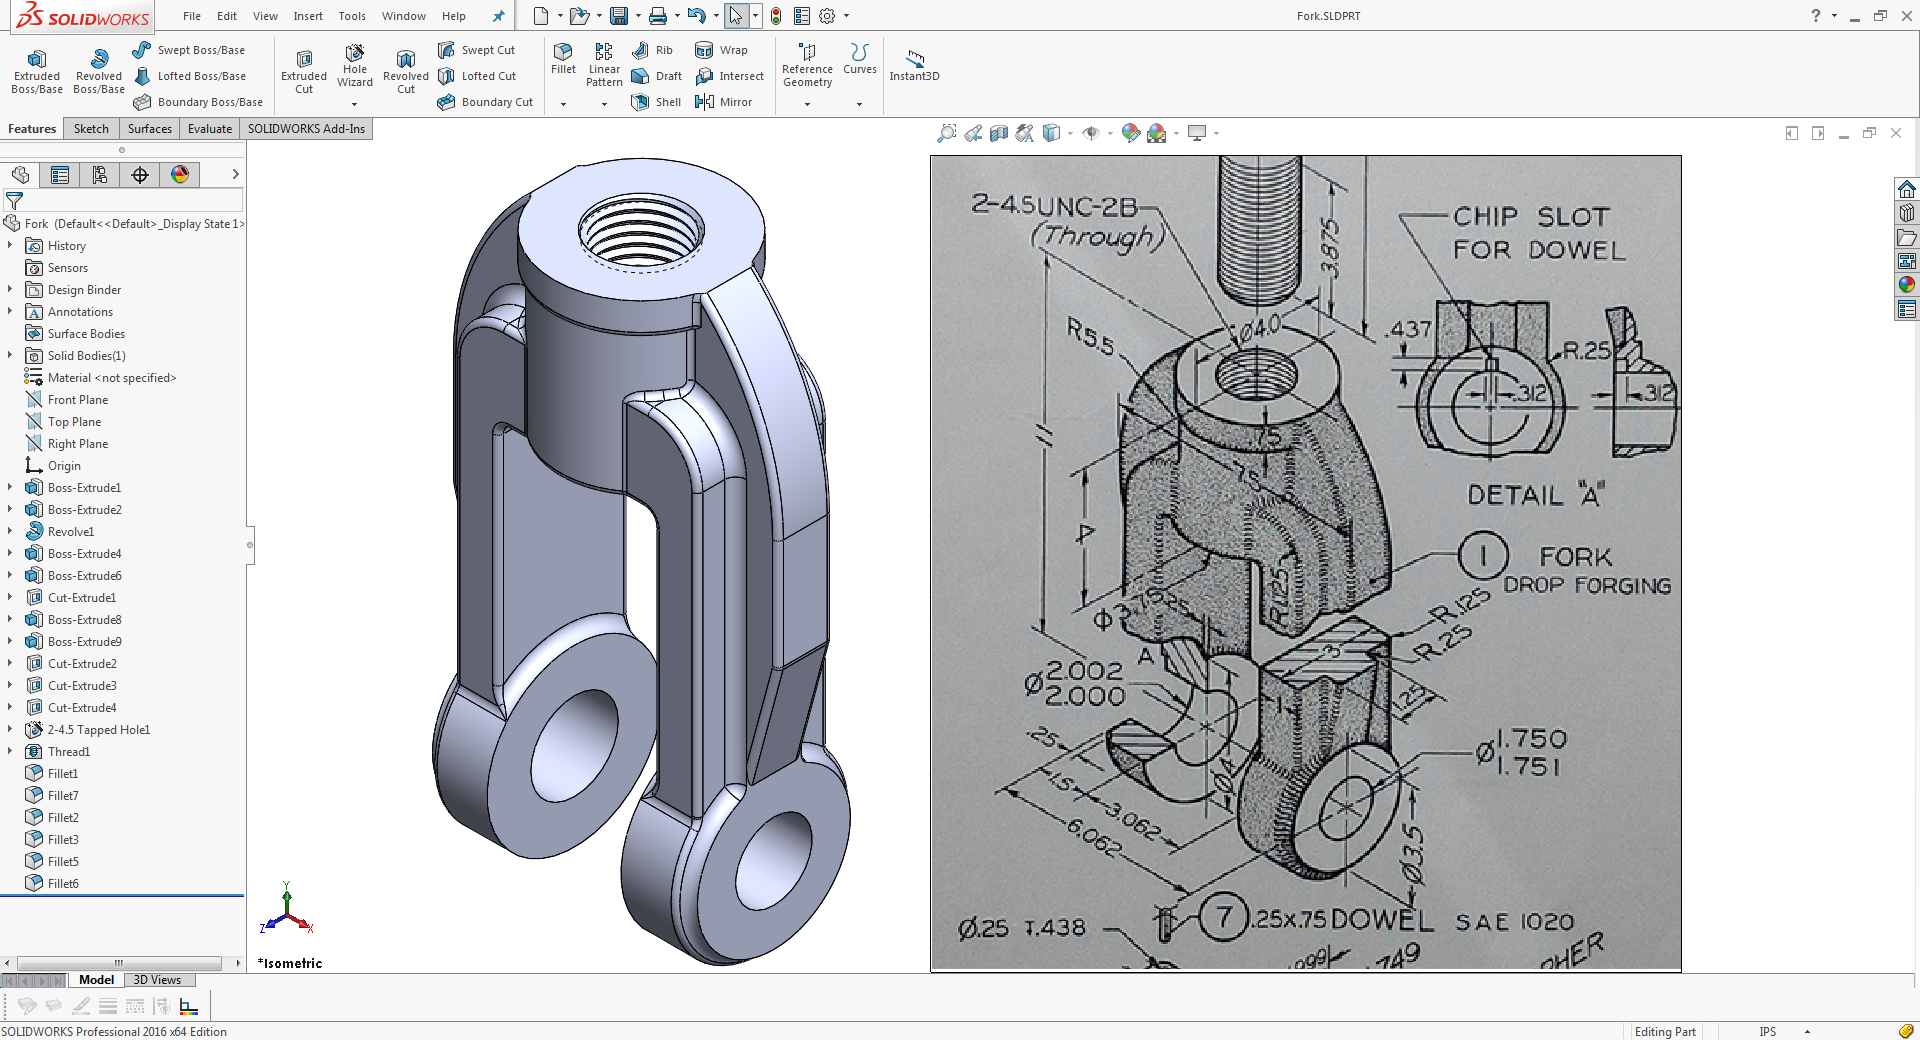The height and width of the screenshot is (1040, 1920).
Task: Expand the Solid Bodies(1) folder
Action: click(x=10, y=356)
